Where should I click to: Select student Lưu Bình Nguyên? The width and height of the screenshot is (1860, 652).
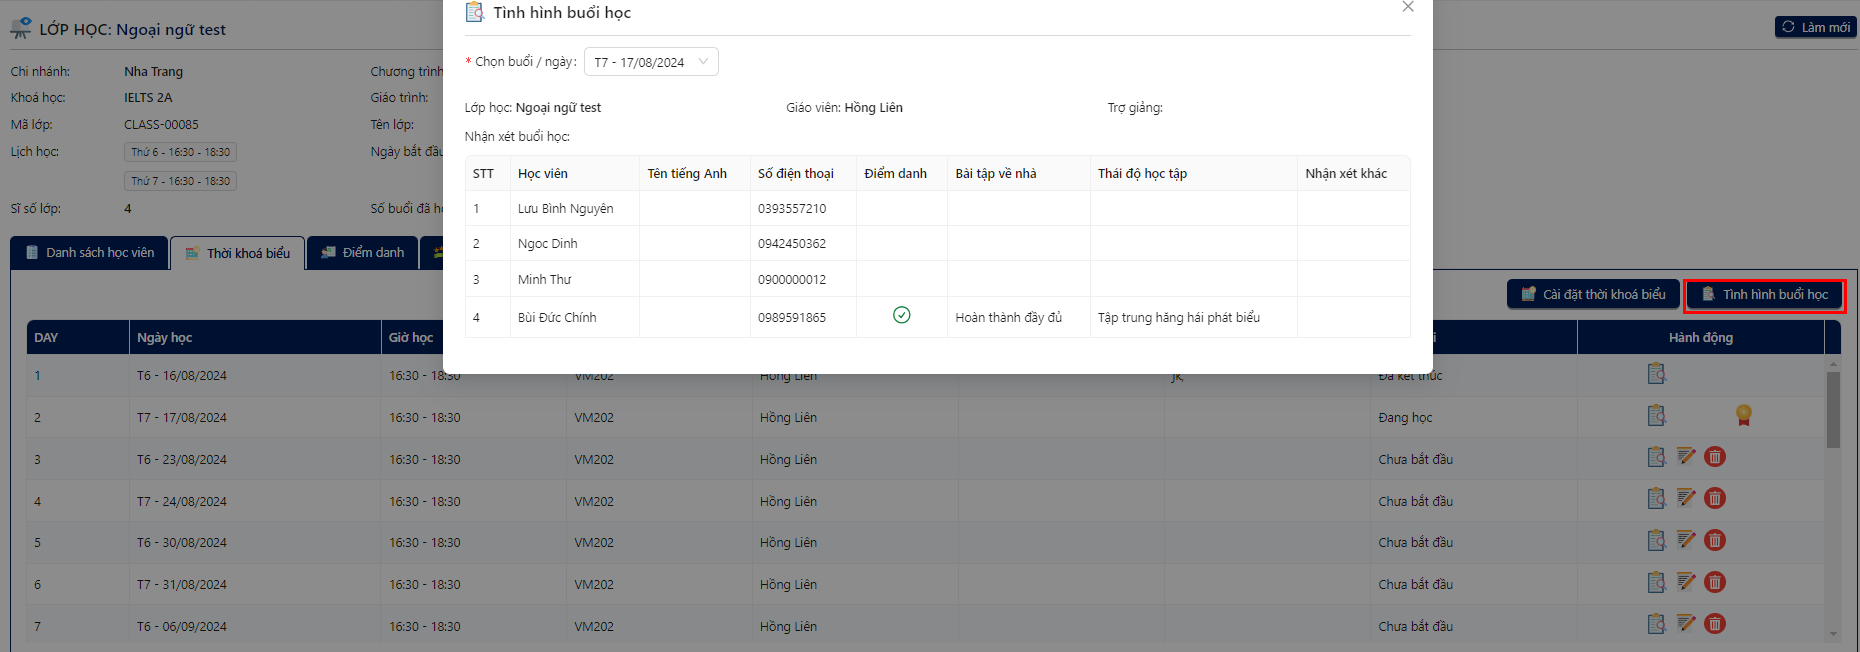(565, 209)
